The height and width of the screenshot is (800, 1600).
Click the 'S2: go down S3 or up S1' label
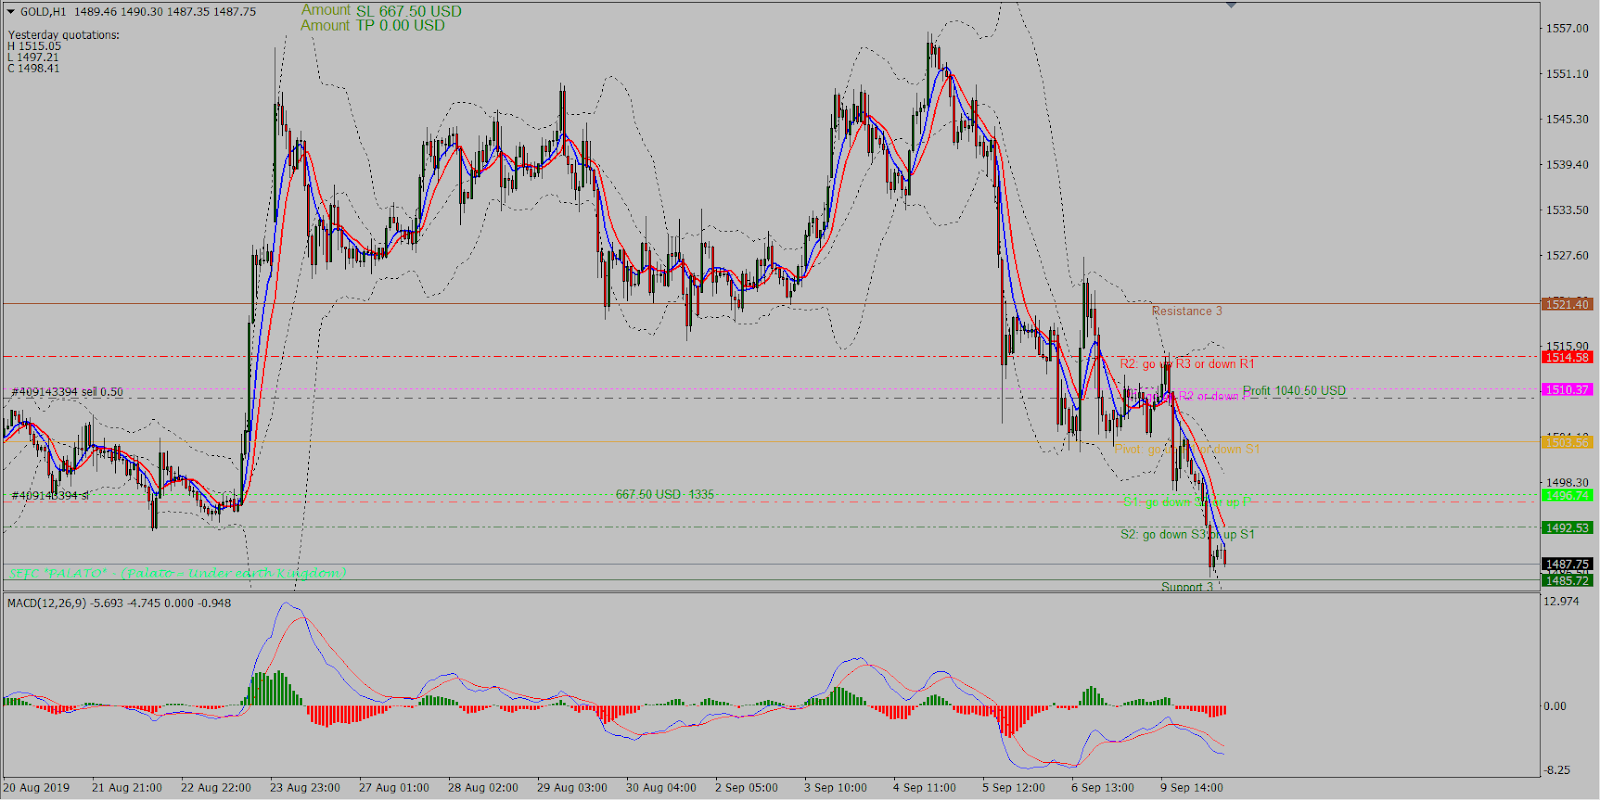point(1187,535)
